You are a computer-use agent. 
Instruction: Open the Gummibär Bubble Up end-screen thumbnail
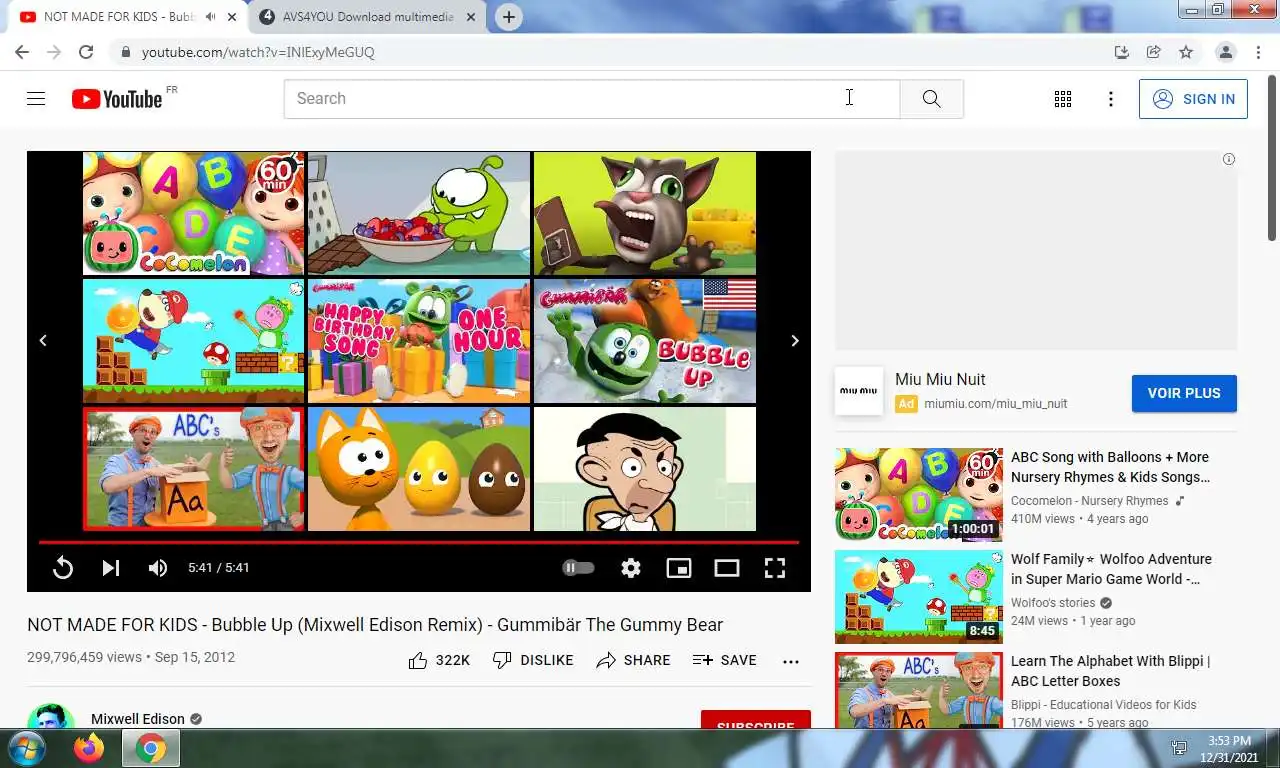pos(645,341)
